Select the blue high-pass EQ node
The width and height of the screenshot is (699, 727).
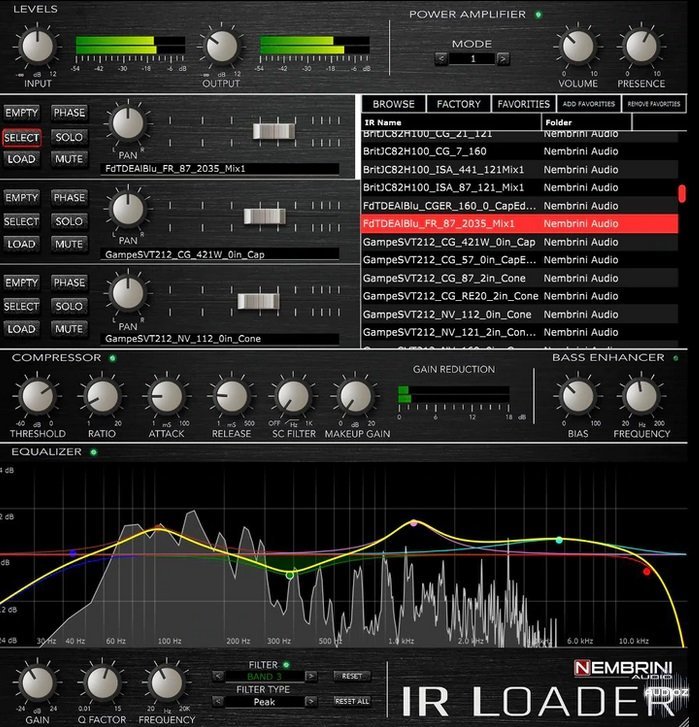(x=73, y=553)
